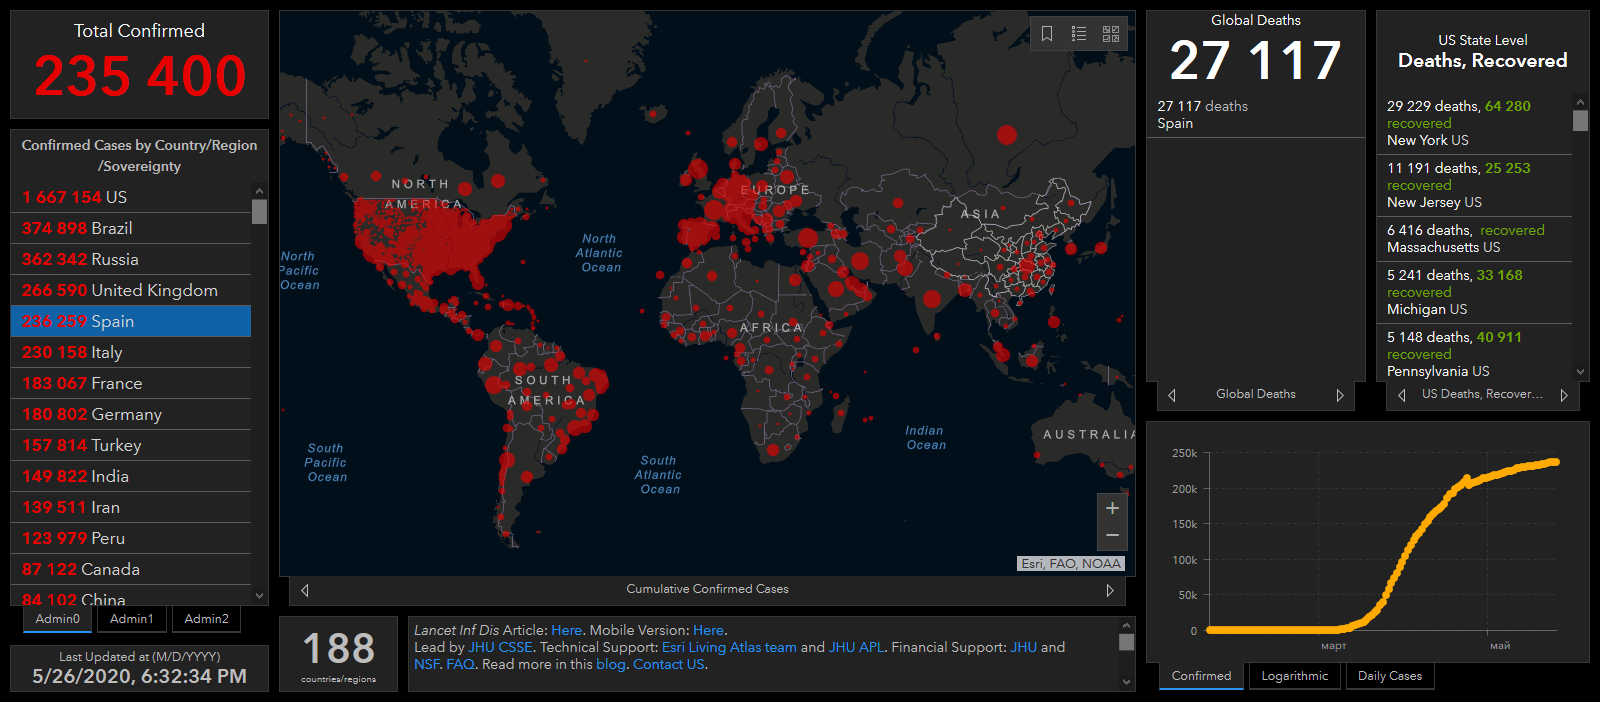Click left arrow beside Global Deaths label
The height and width of the screenshot is (702, 1600).
point(1172,395)
